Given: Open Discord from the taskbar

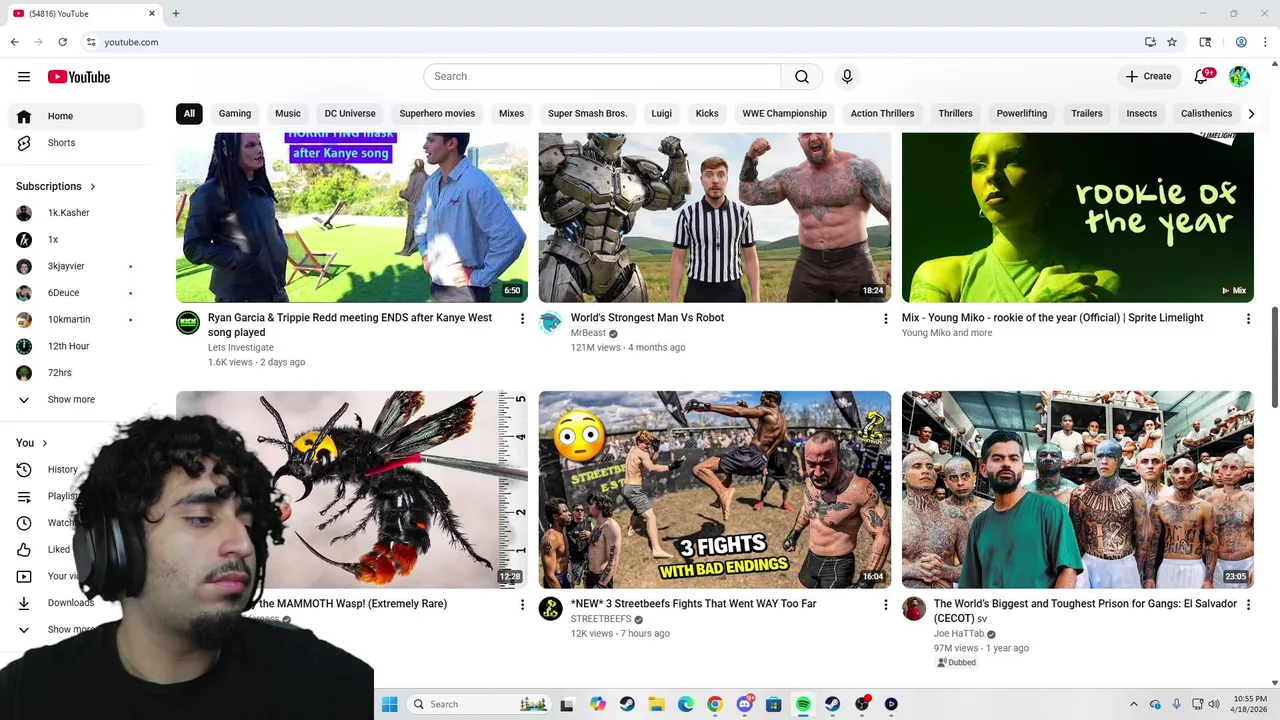Looking at the screenshot, I should coord(745,704).
